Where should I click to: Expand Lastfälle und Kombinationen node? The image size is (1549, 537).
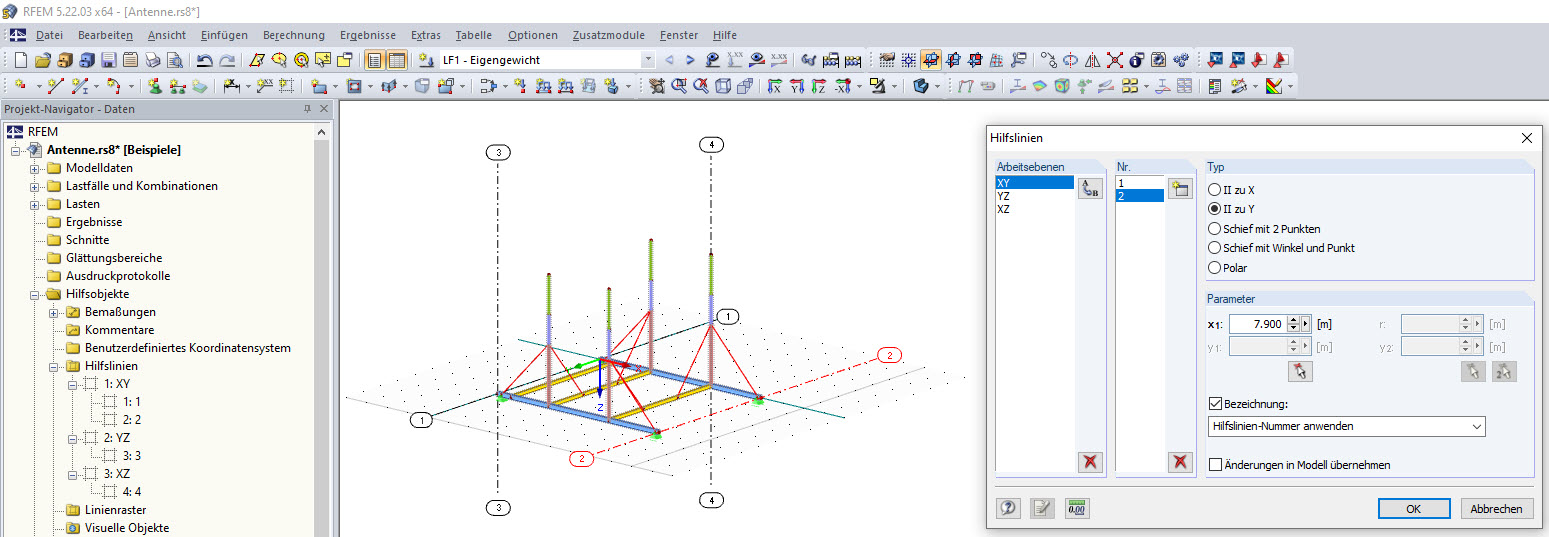pos(35,186)
